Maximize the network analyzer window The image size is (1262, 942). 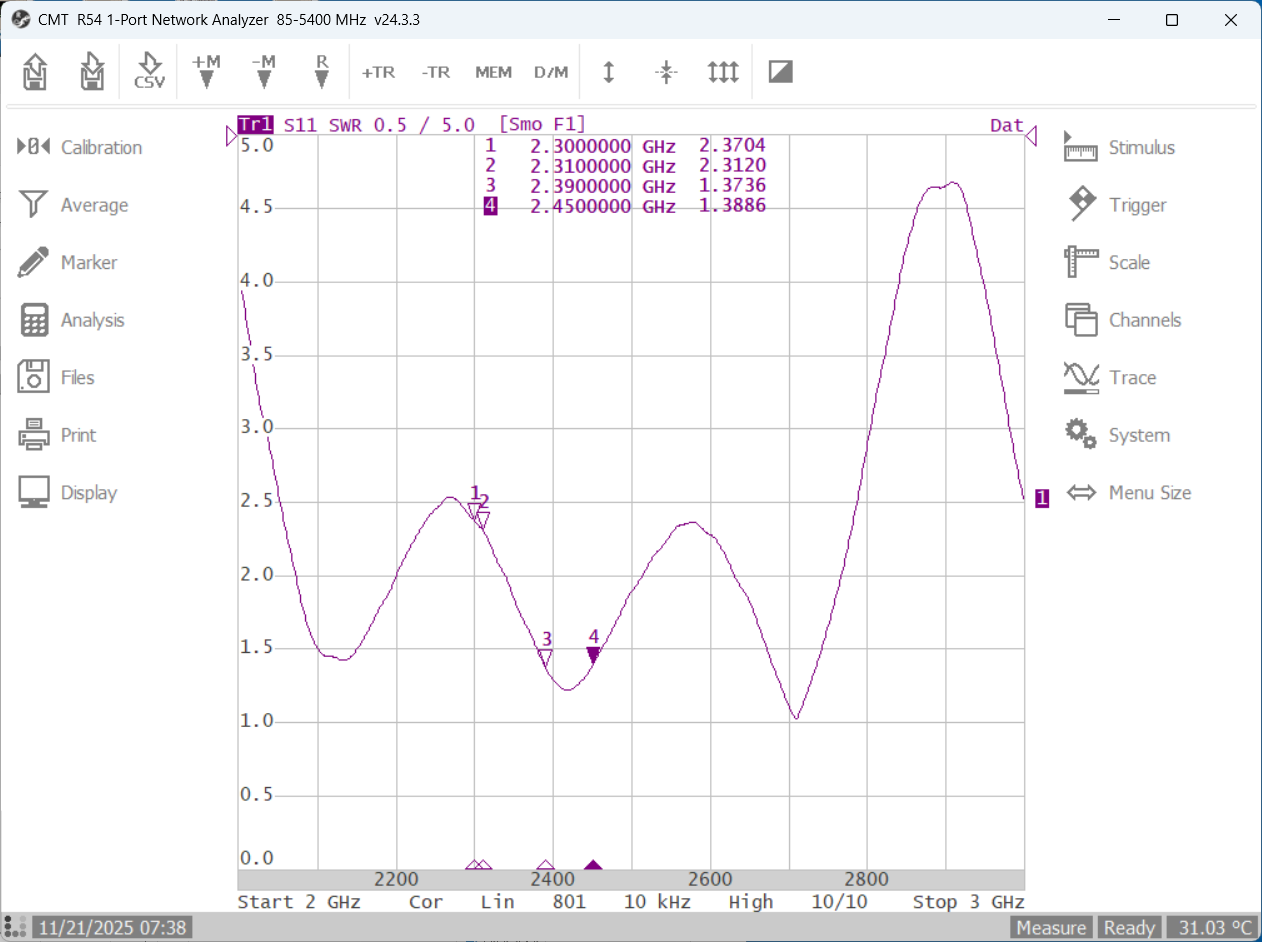1172,20
